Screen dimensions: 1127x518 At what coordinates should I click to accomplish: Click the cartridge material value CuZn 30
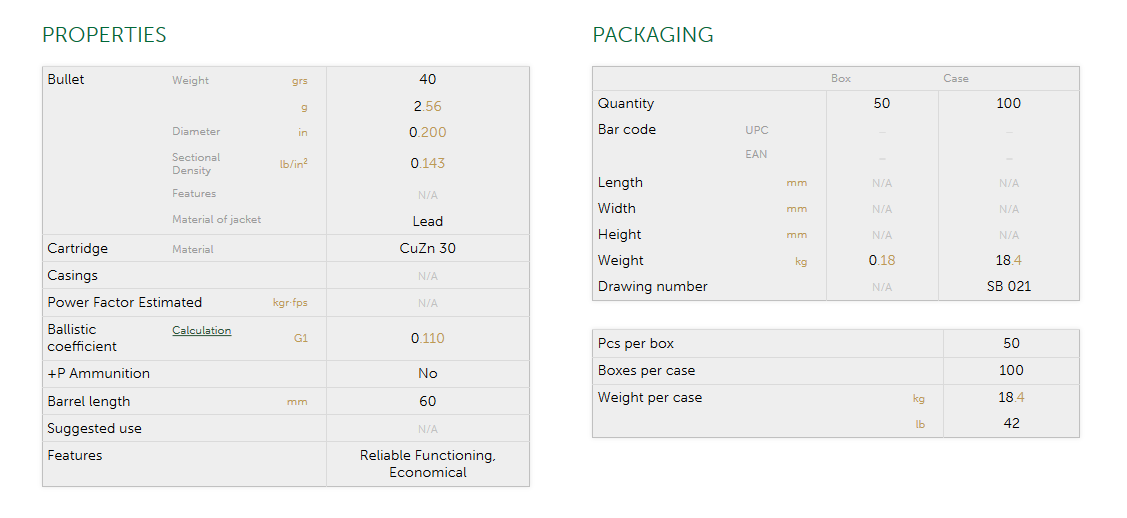pyautogui.click(x=428, y=248)
